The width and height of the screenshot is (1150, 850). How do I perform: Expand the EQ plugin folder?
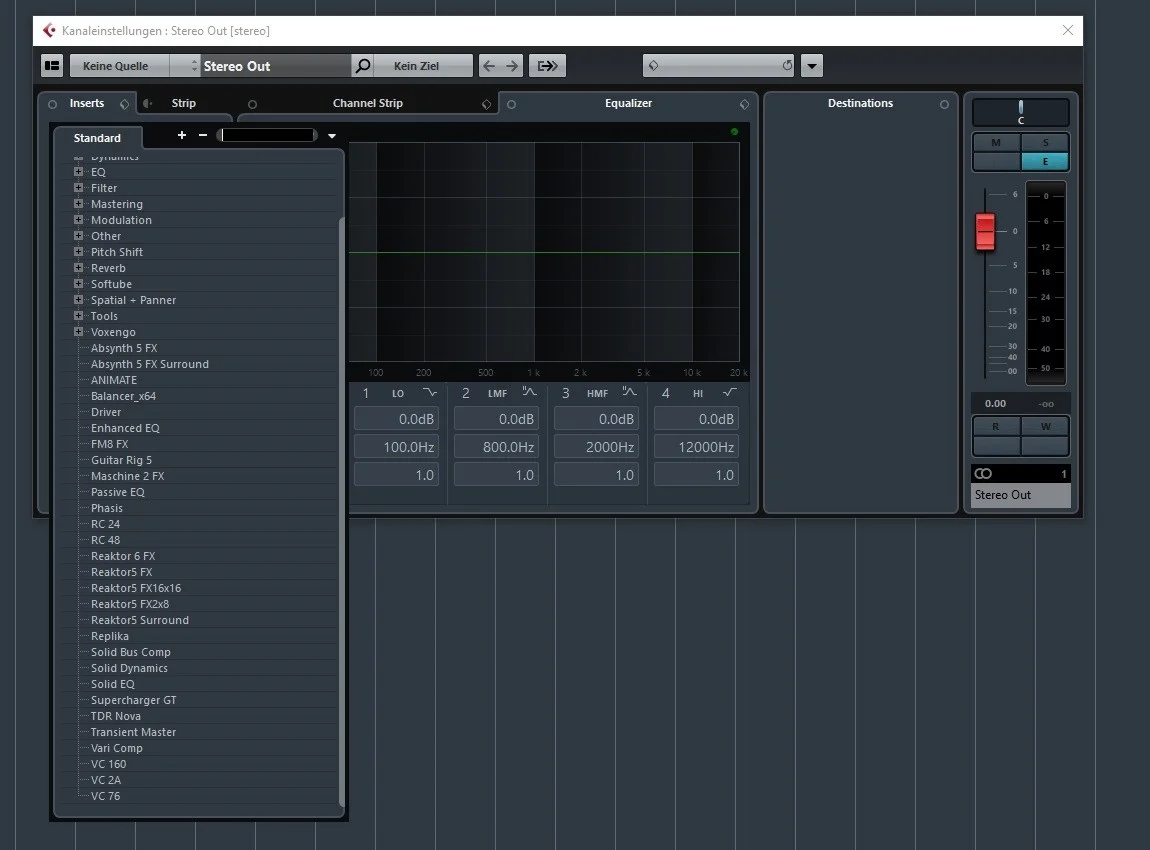[78, 172]
